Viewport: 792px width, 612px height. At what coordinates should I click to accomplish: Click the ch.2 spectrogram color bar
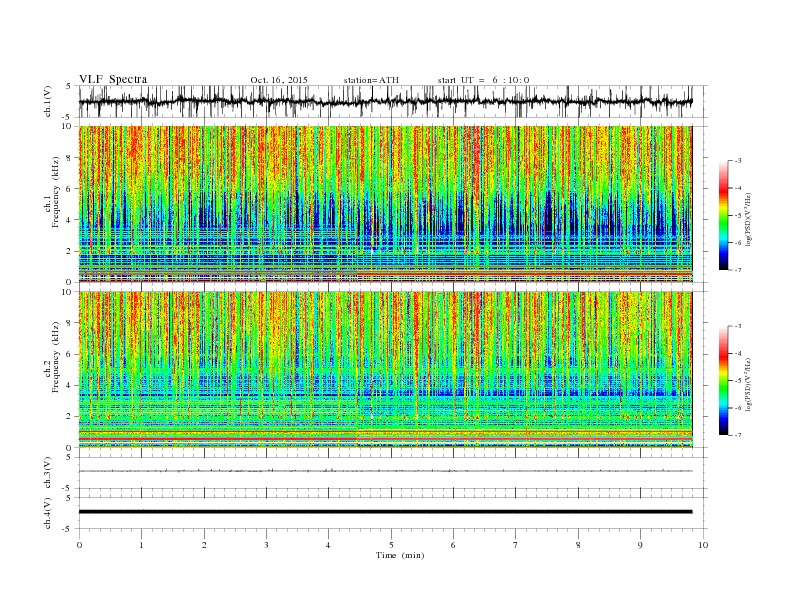(723, 381)
